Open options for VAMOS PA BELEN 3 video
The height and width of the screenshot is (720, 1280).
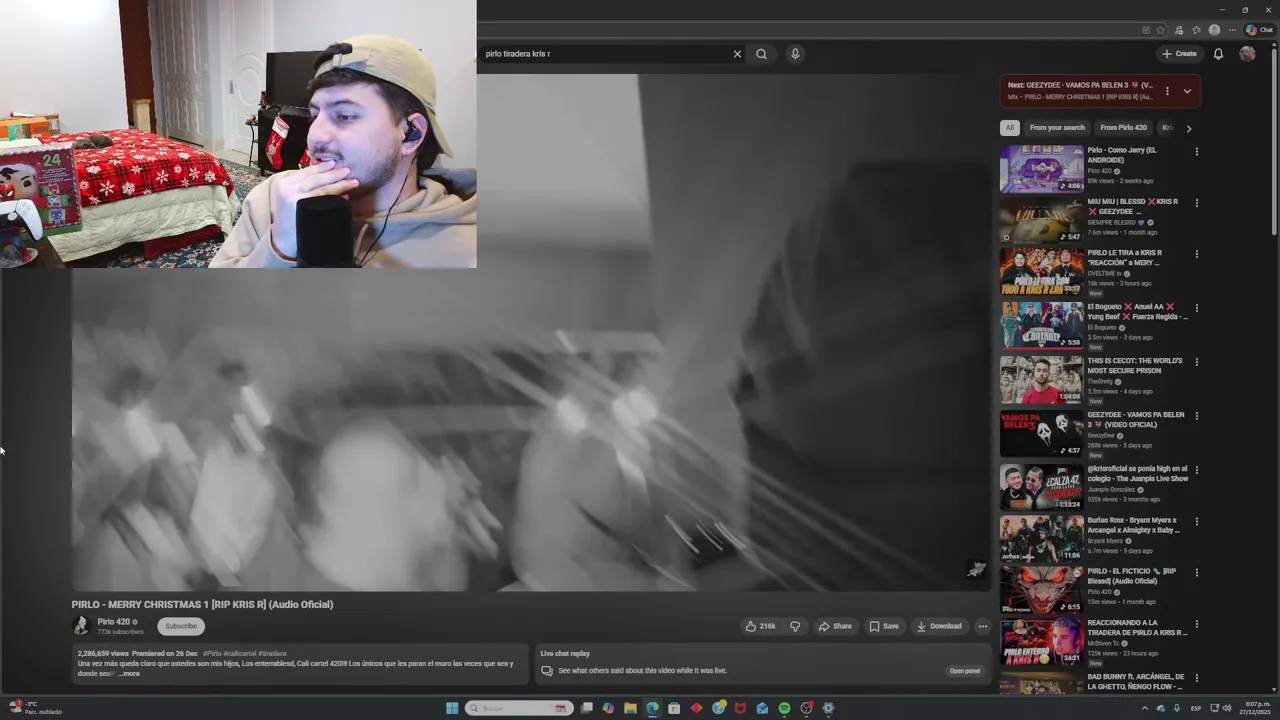click(x=1196, y=416)
